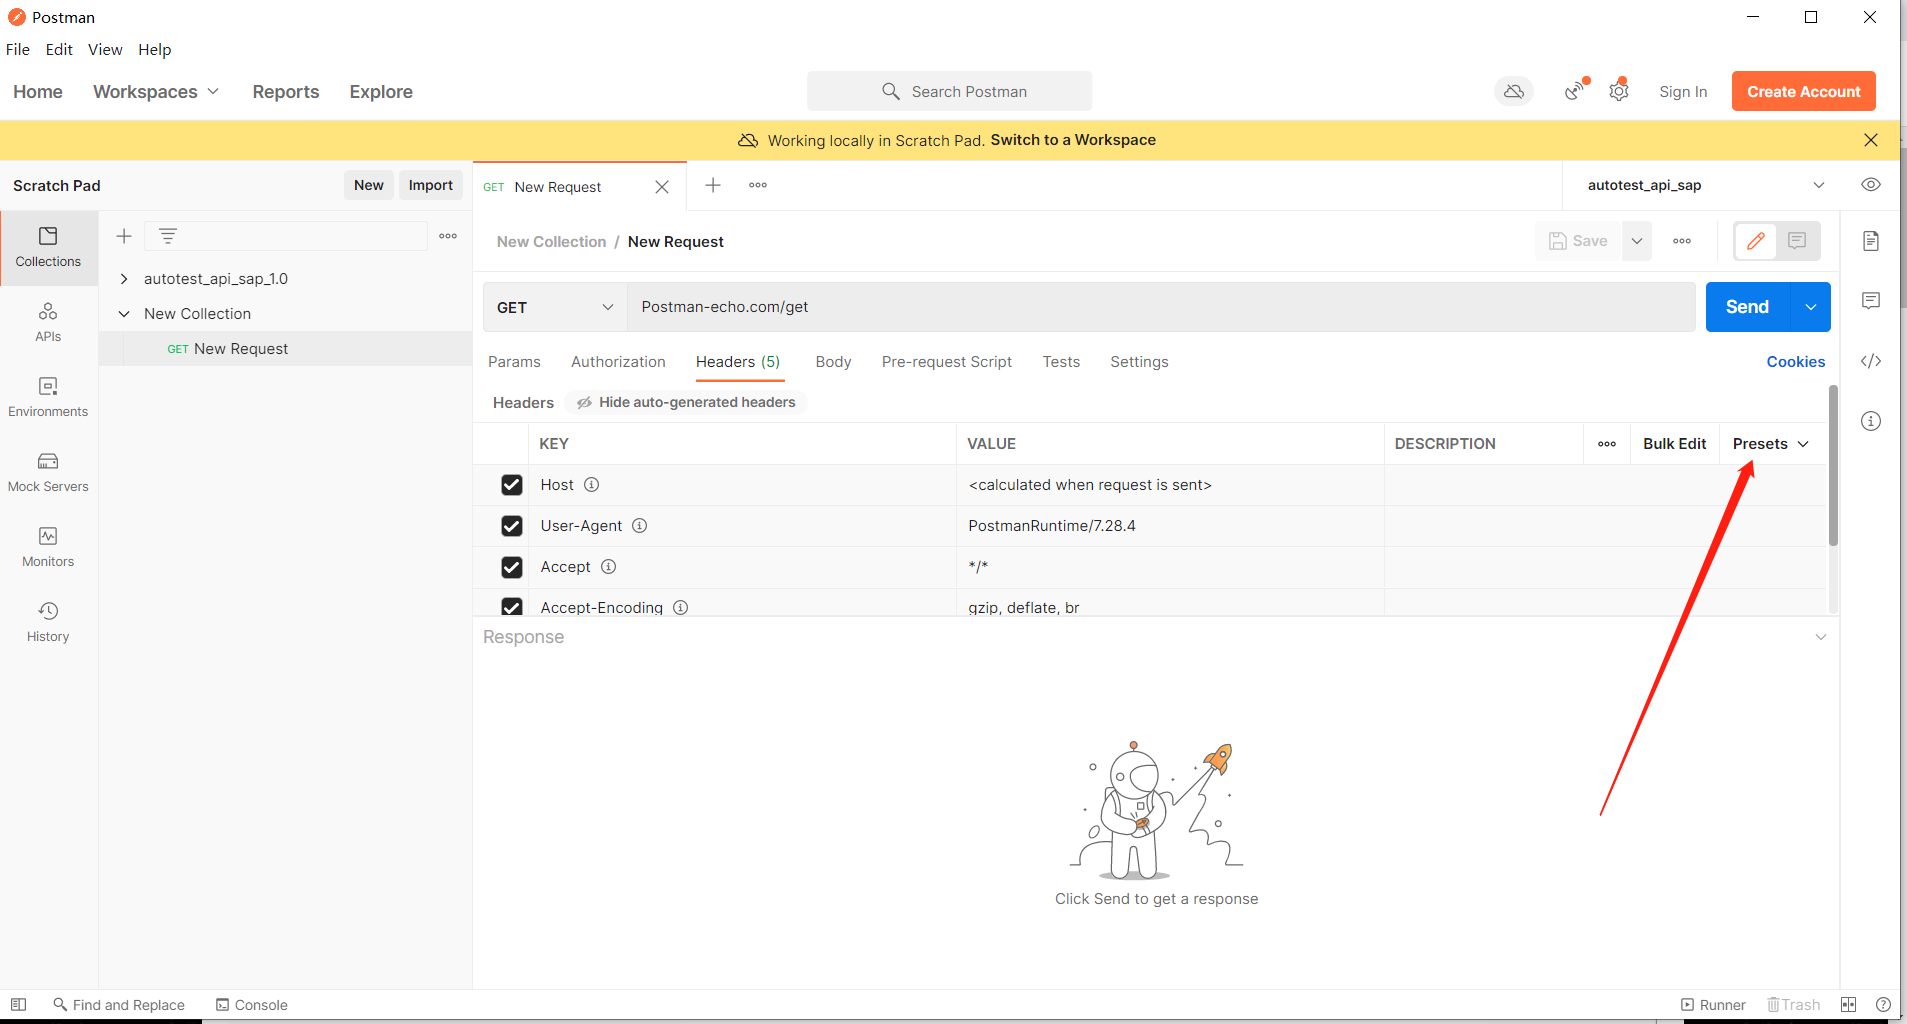Open the Presets dropdown
Screen dimensions: 1907x1024
pos(1771,444)
